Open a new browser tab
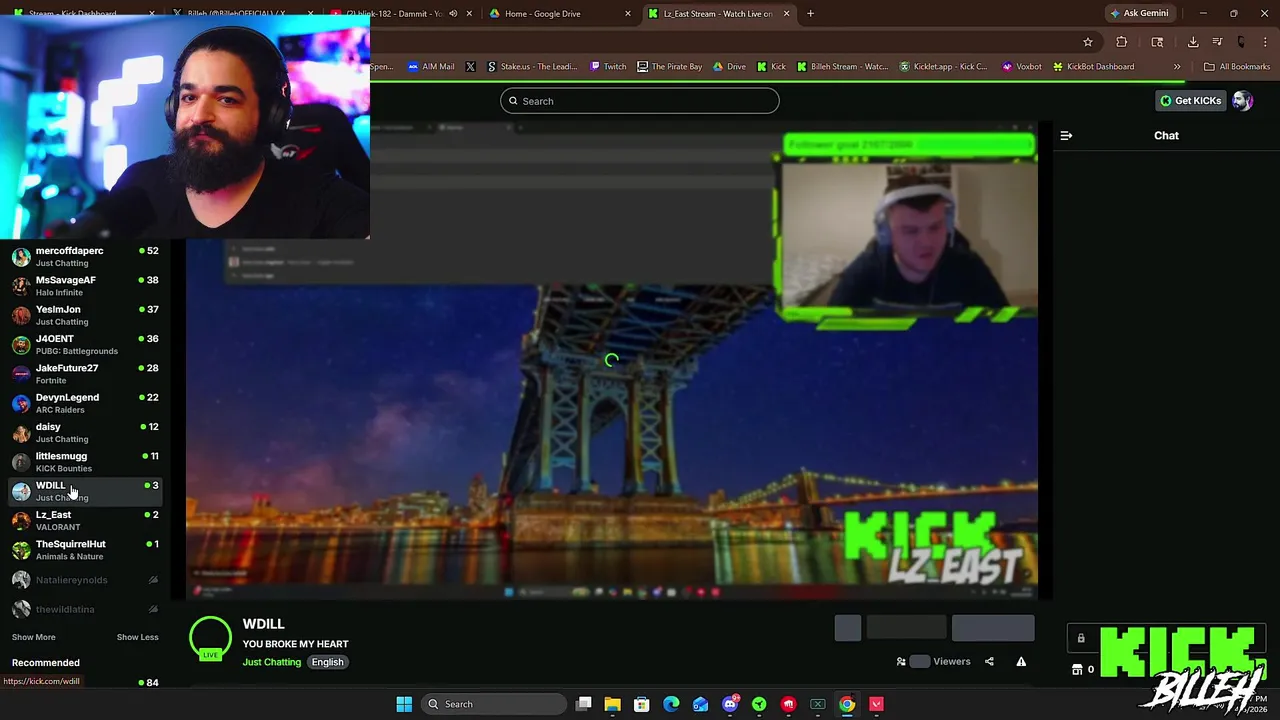Image resolution: width=1280 pixels, height=720 pixels. point(810,14)
